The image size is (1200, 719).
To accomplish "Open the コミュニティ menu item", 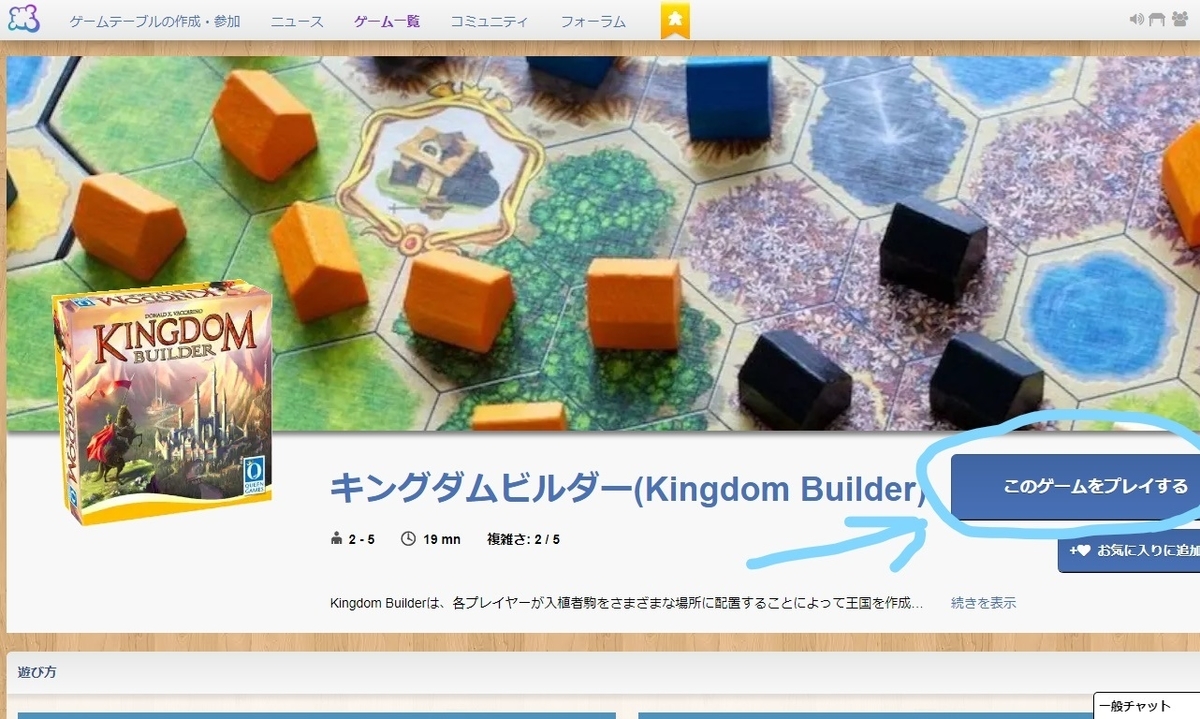I will (x=489, y=21).
